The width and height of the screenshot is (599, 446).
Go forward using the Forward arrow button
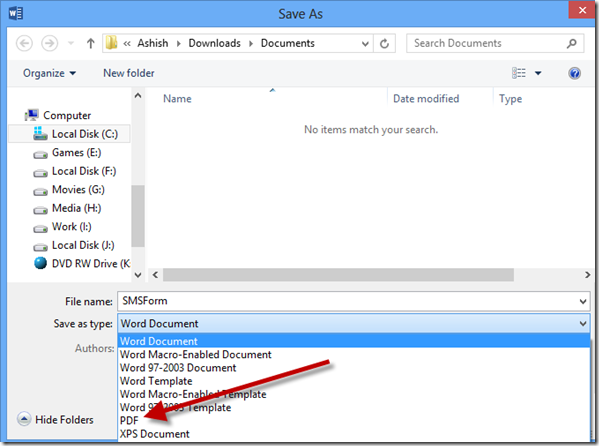pyautogui.click(x=50, y=43)
